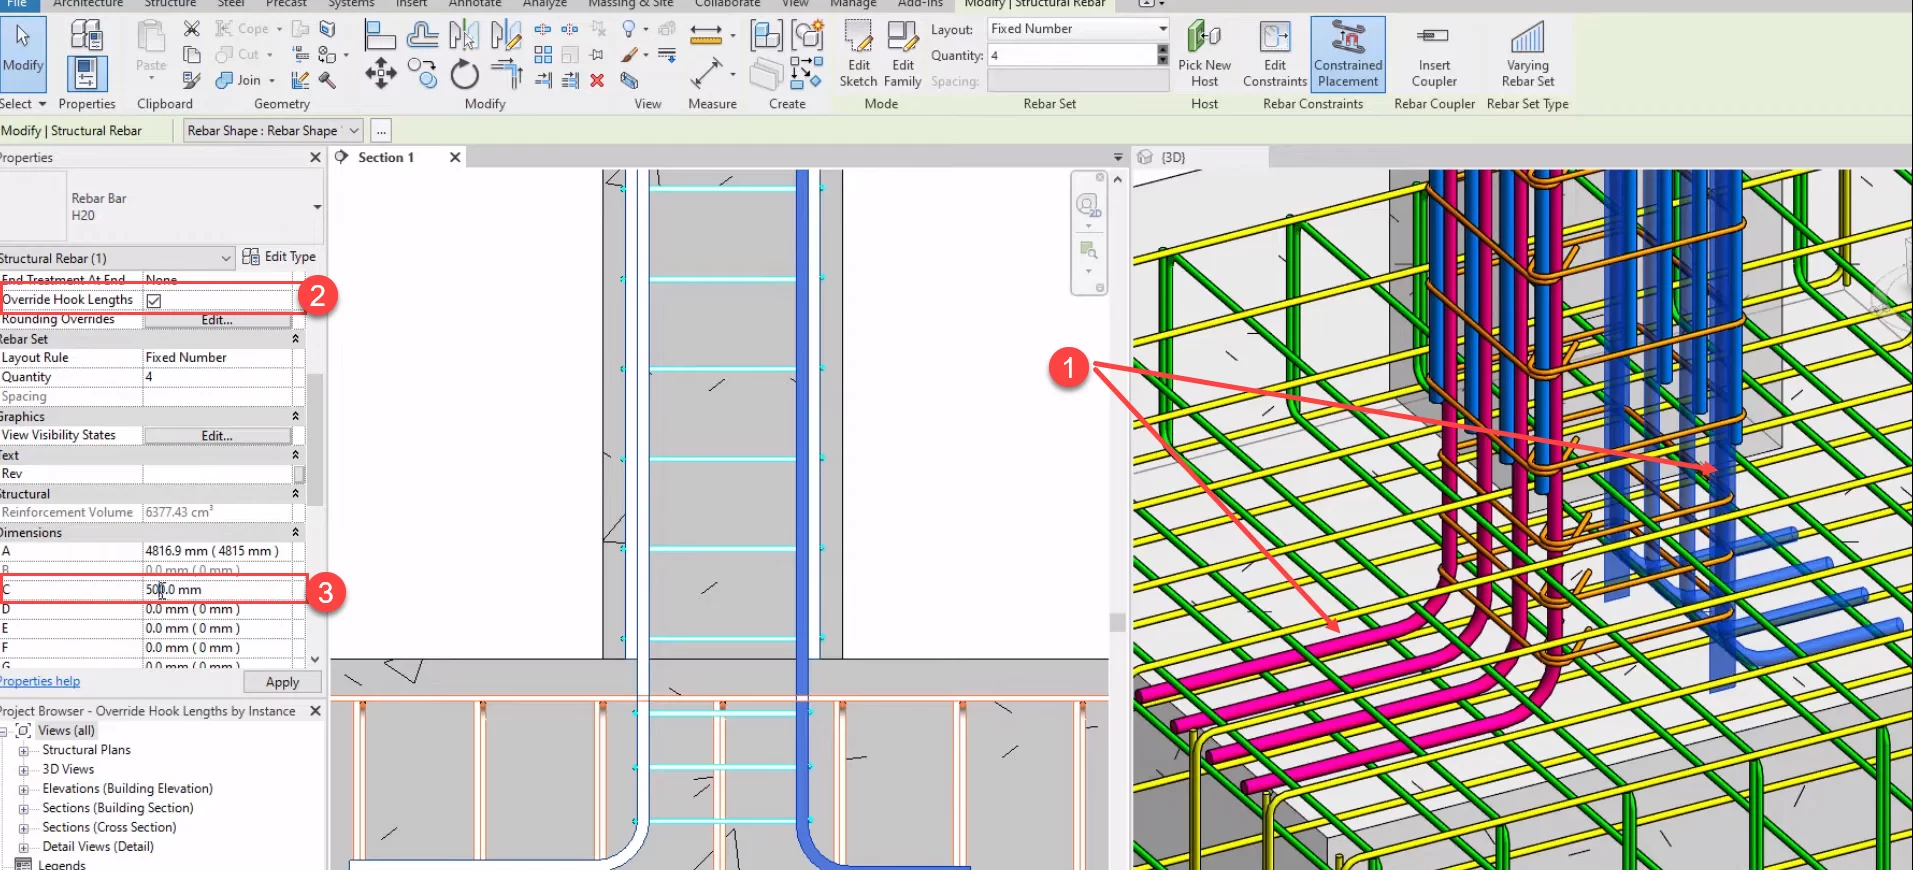Click the Pick New Host icon

coord(1204,55)
